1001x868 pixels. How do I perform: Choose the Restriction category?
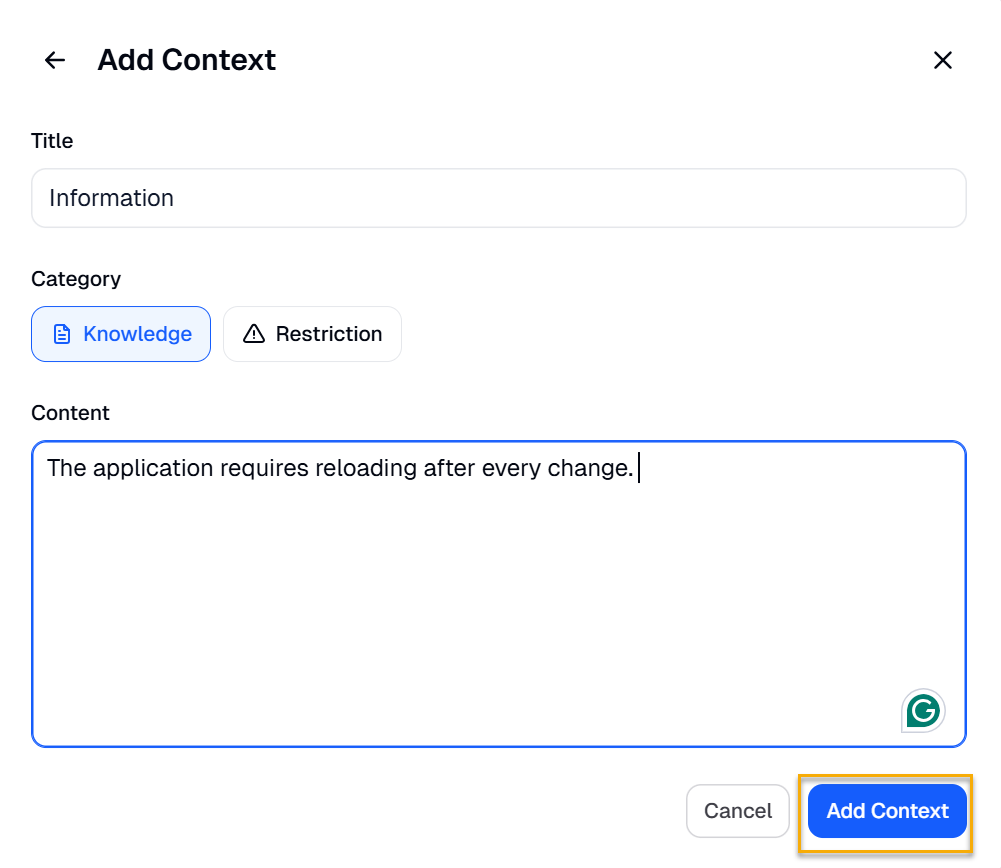[312, 334]
